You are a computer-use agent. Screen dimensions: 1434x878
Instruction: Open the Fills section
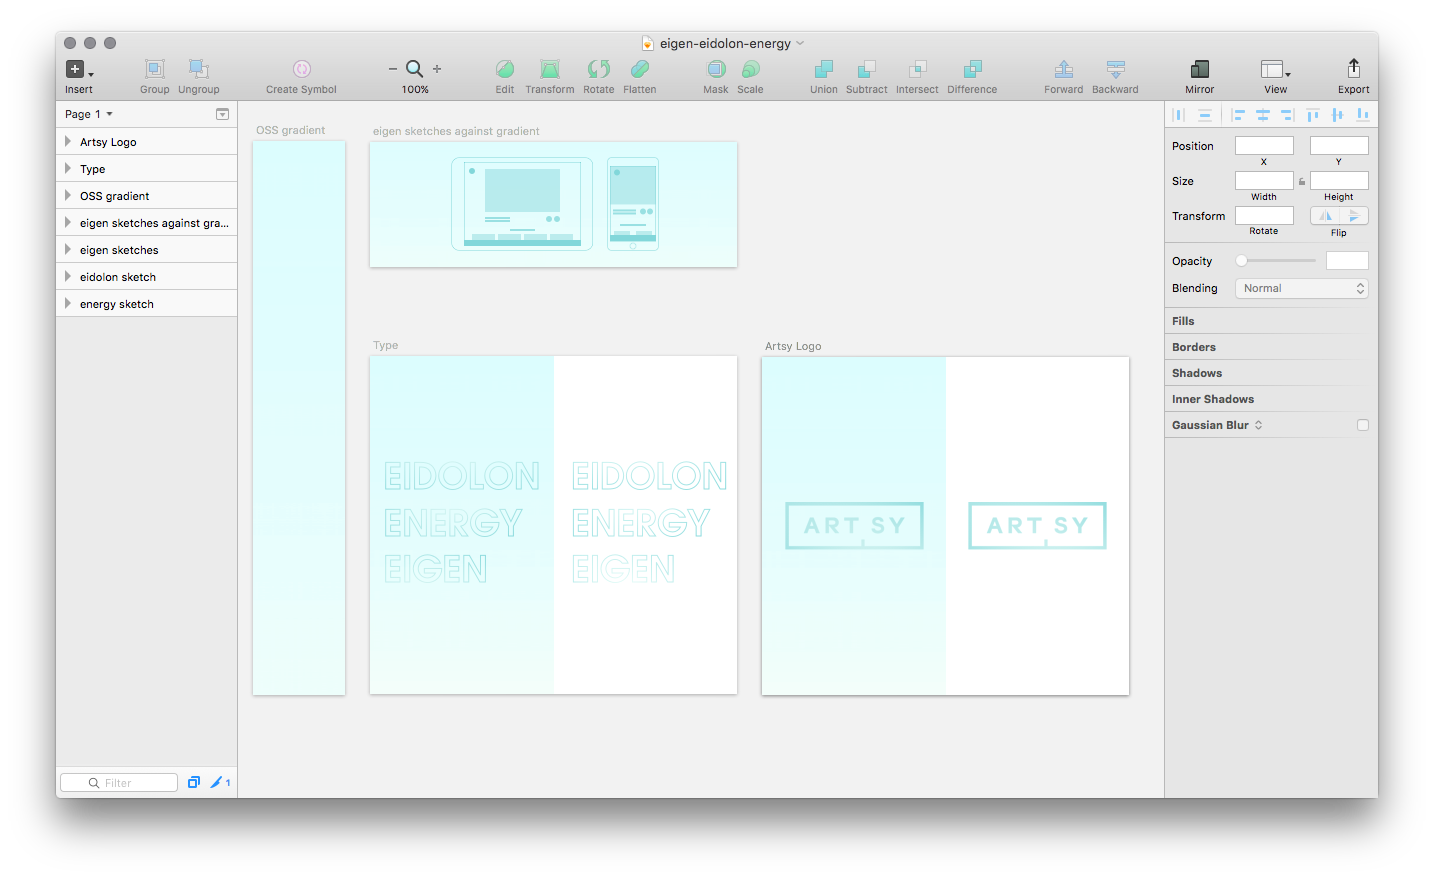click(x=1183, y=321)
